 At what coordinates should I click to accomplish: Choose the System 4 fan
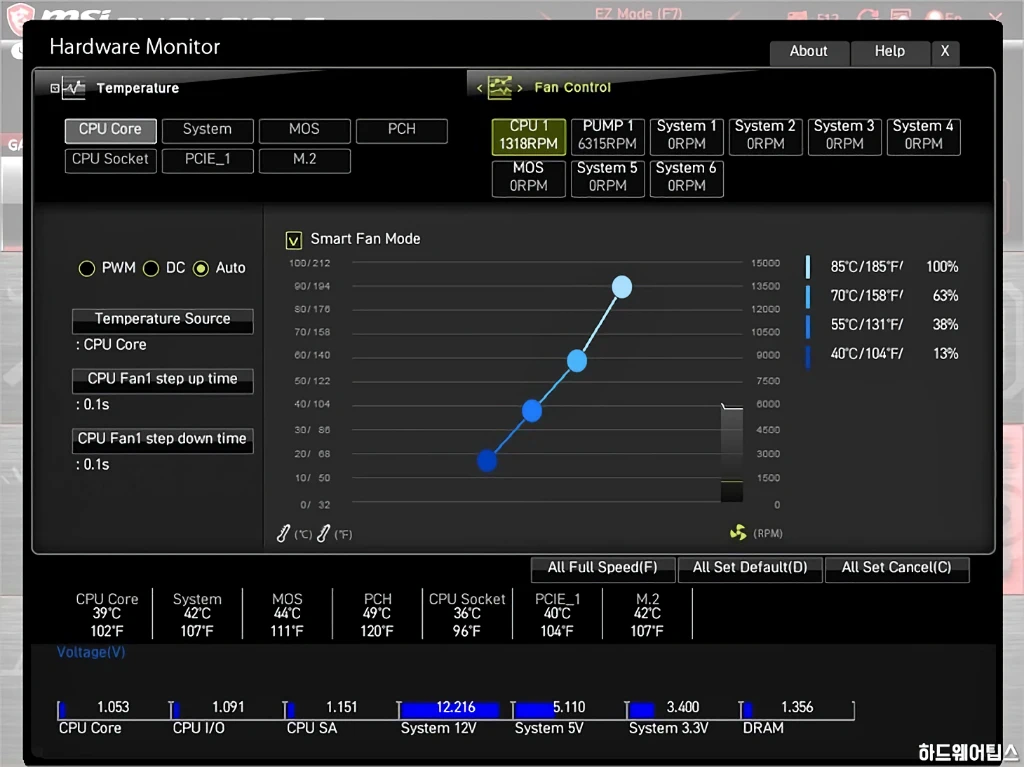923,136
